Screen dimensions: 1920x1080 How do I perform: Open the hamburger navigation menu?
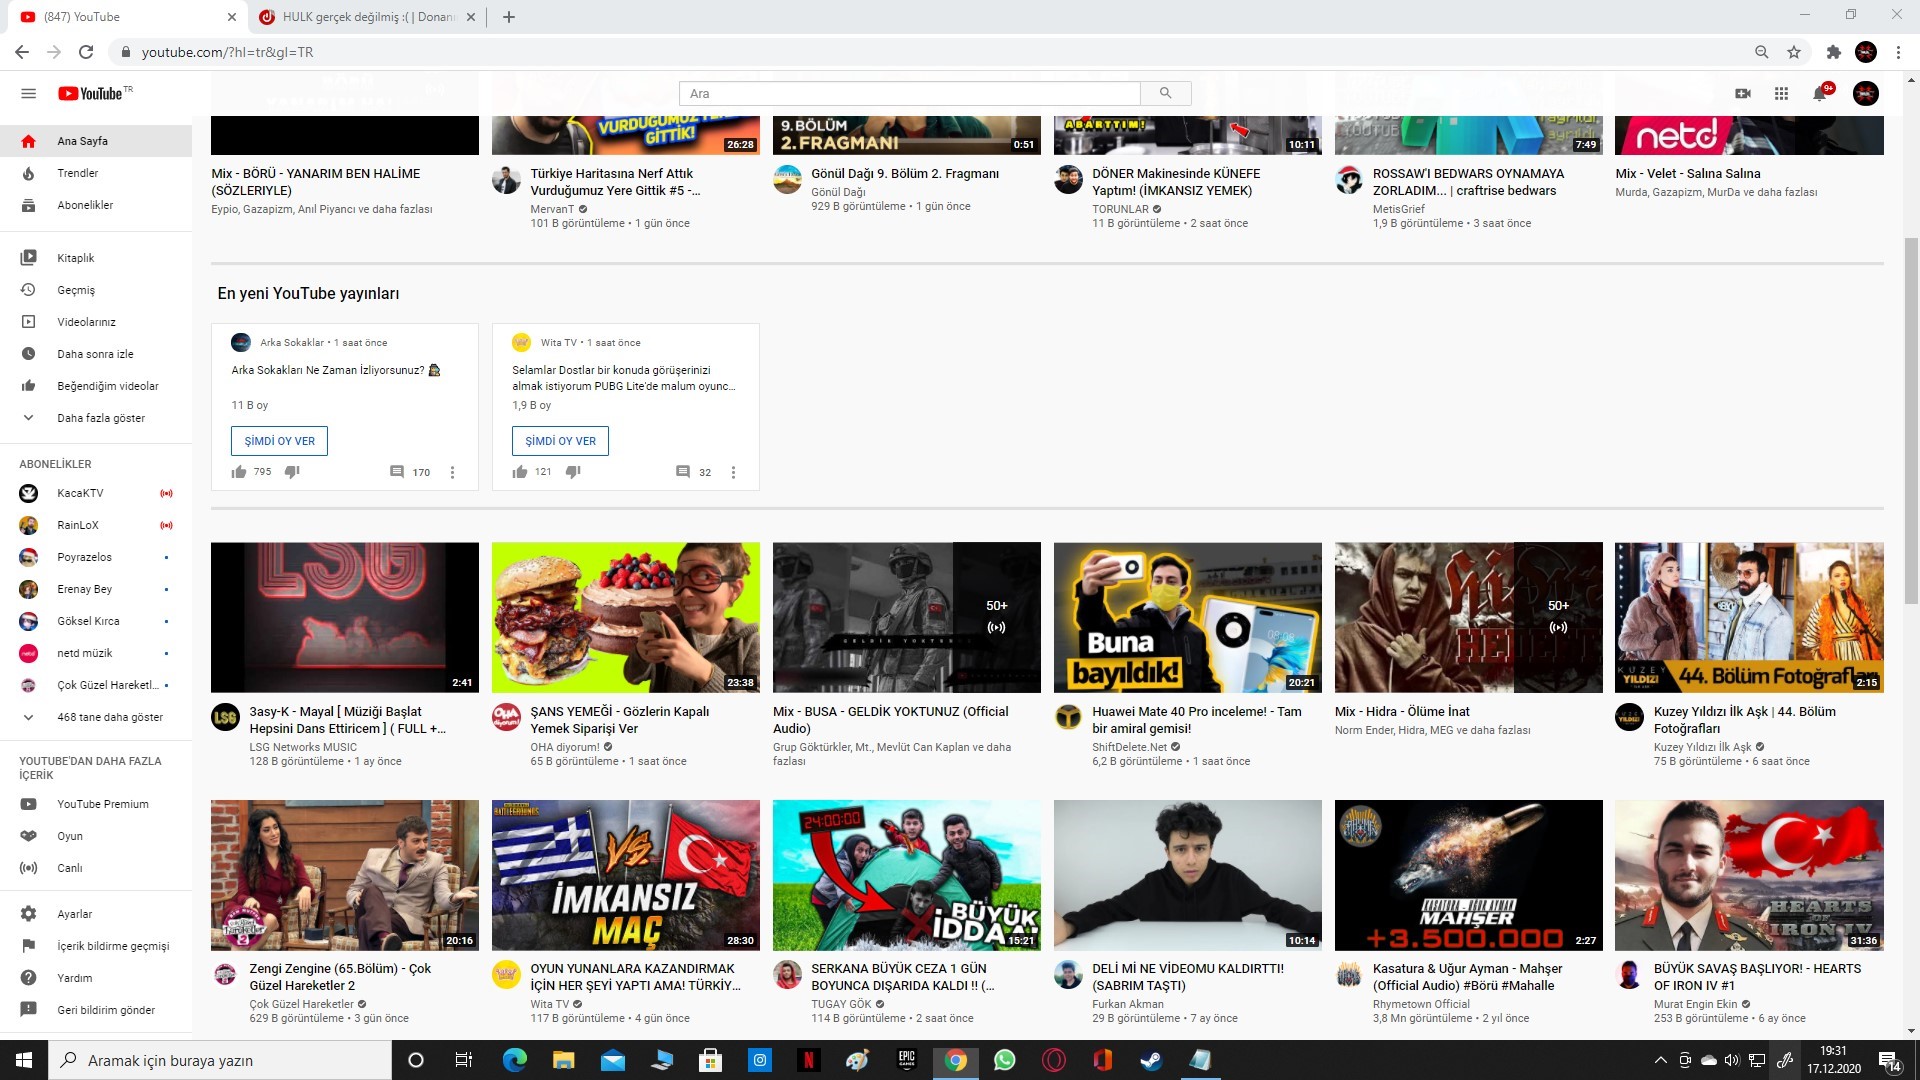tap(28, 92)
